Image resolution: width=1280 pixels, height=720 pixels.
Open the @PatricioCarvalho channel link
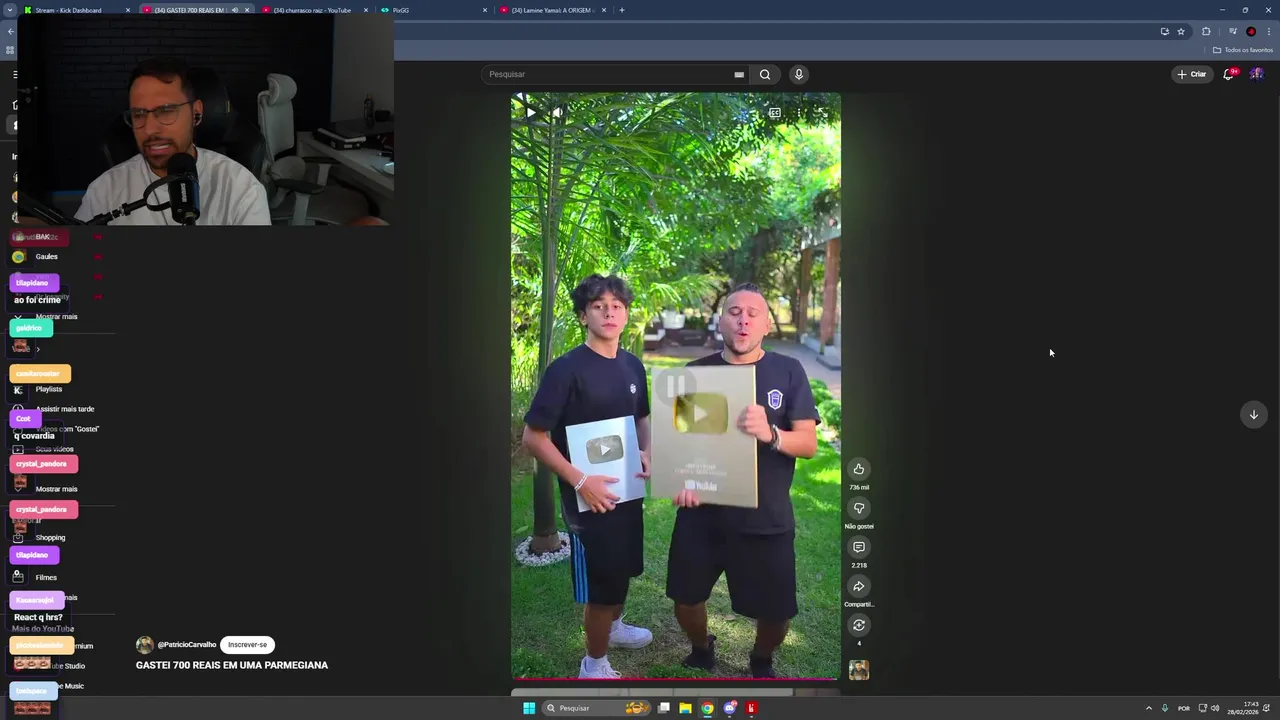[187, 645]
